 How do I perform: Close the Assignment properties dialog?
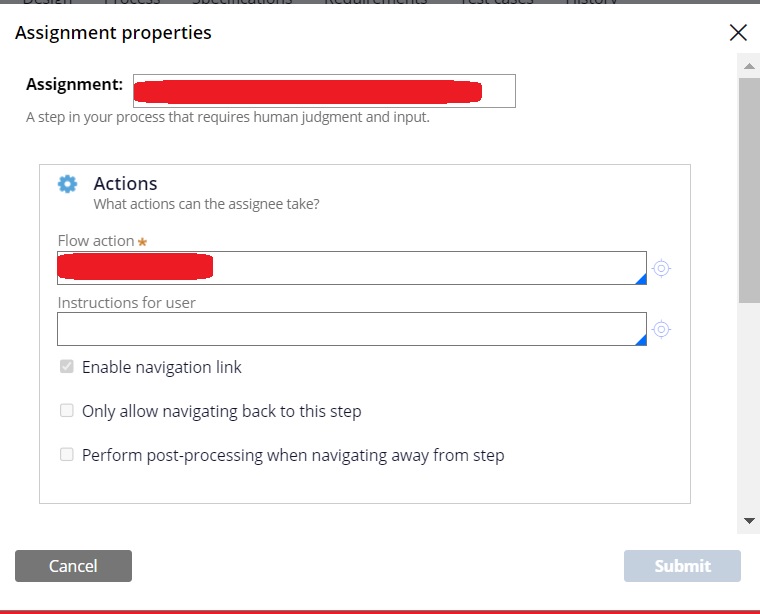coord(738,33)
